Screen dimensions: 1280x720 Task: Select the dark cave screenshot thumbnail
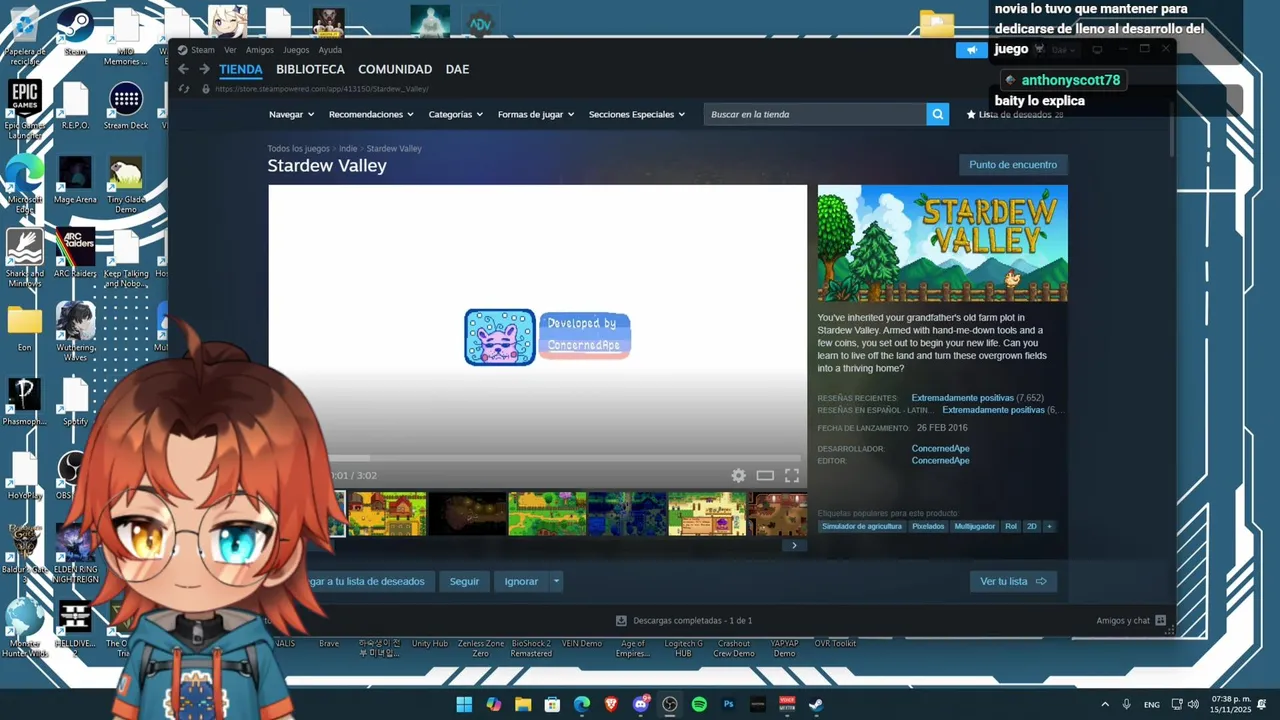click(467, 514)
